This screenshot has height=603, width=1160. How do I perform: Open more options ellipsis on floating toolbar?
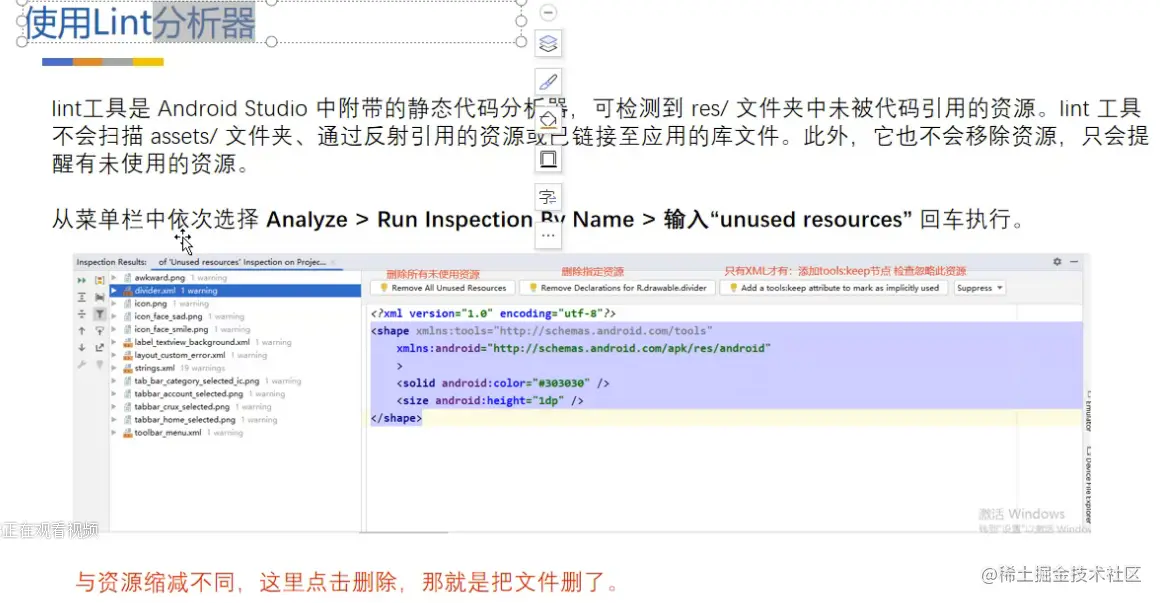[x=548, y=235]
